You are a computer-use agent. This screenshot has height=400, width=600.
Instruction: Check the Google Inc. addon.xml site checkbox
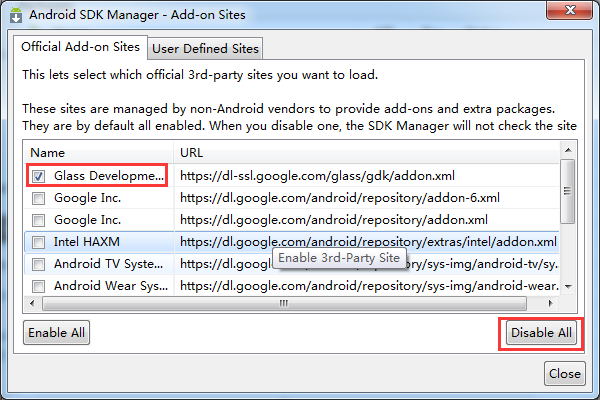38,220
